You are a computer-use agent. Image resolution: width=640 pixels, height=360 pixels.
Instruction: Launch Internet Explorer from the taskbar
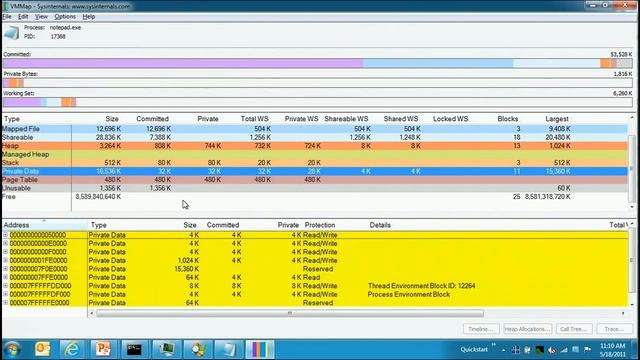[72, 349]
